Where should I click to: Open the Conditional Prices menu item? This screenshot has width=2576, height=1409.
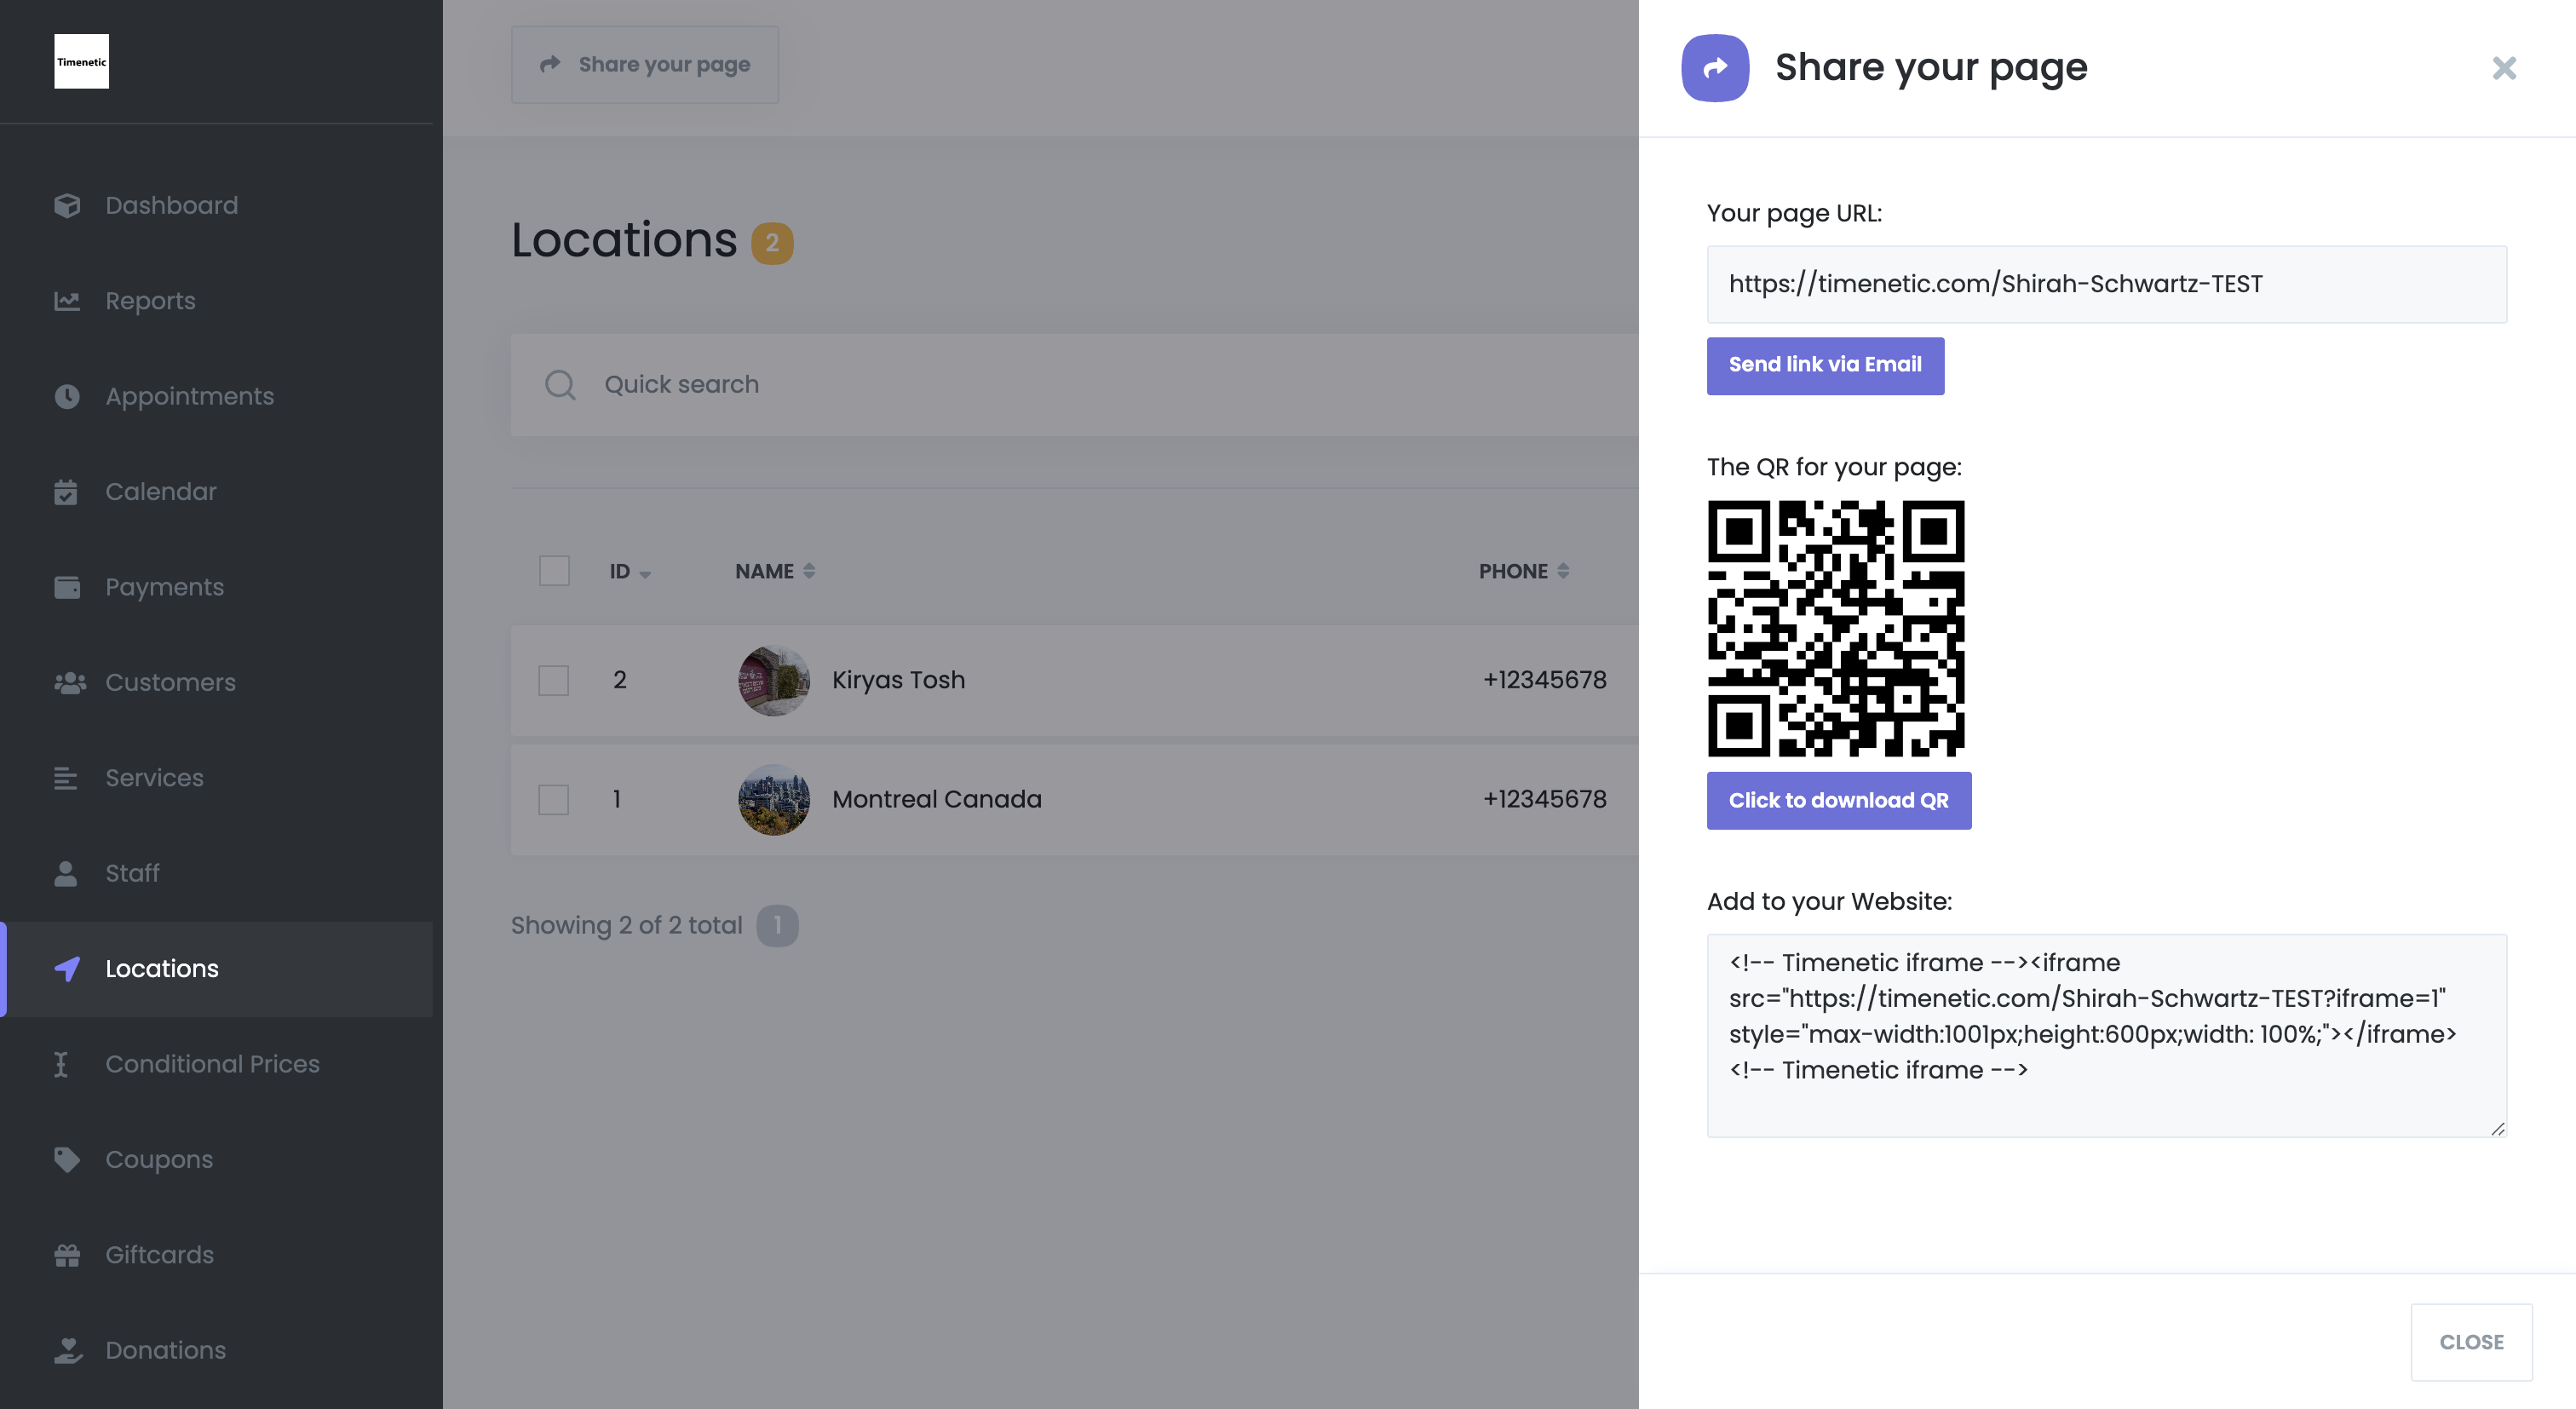212,1064
